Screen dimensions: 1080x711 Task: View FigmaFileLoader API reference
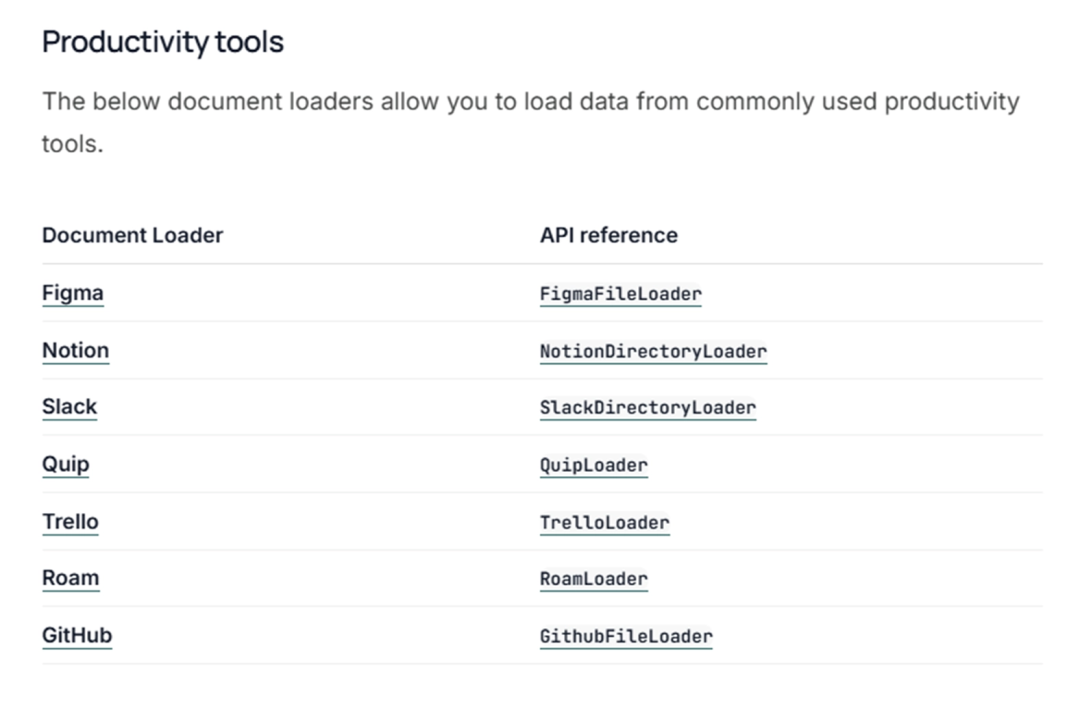pyautogui.click(x=620, y=294)
